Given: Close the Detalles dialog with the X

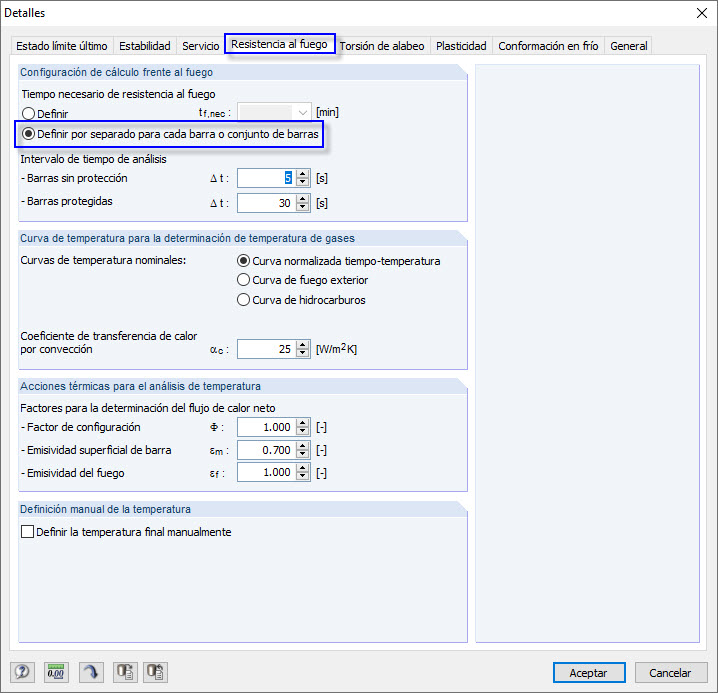Looking at the screenshot, I should [x=702, y=13].
